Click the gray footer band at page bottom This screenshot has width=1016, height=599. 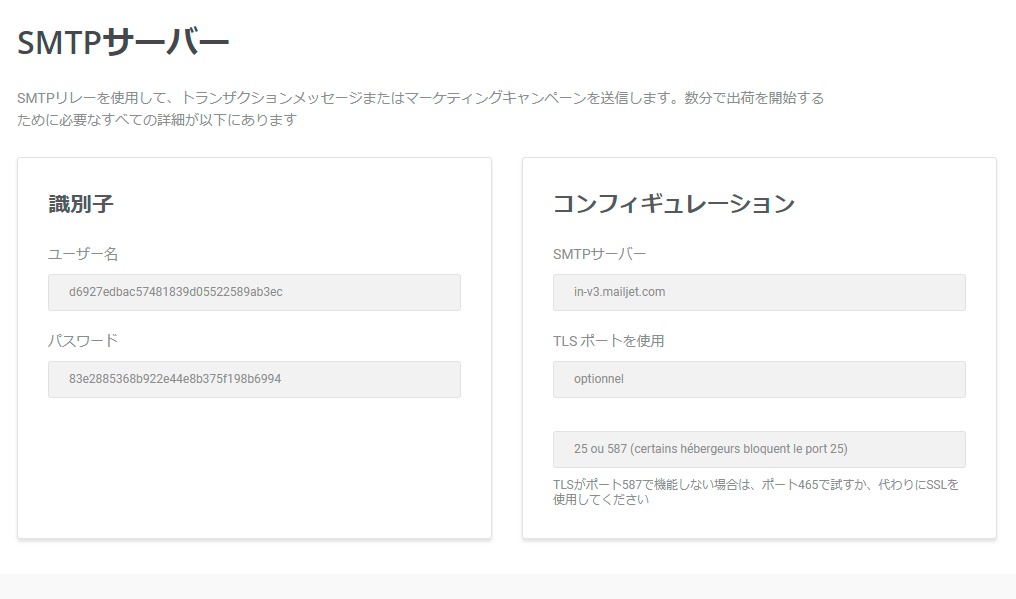508,586
